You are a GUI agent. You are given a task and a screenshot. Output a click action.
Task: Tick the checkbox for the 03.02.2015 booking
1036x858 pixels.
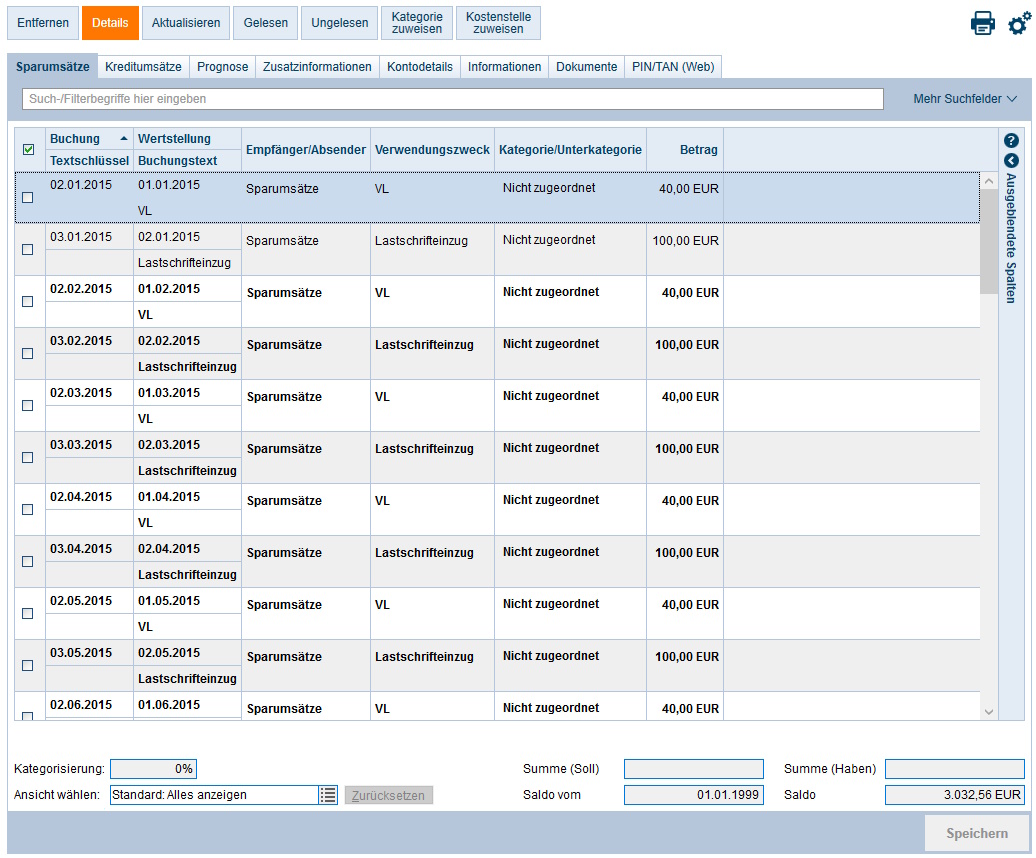pyautogui.click(x=28, y=353)
